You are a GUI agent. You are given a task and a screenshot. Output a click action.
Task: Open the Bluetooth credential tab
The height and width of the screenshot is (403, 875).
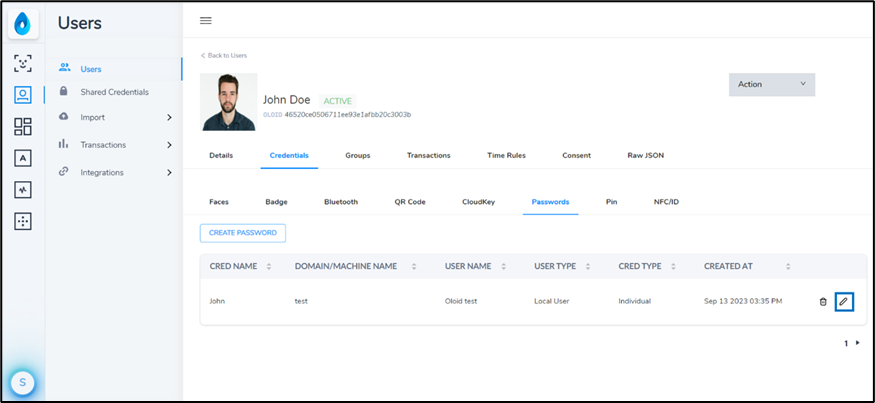(x=341, y=202)
